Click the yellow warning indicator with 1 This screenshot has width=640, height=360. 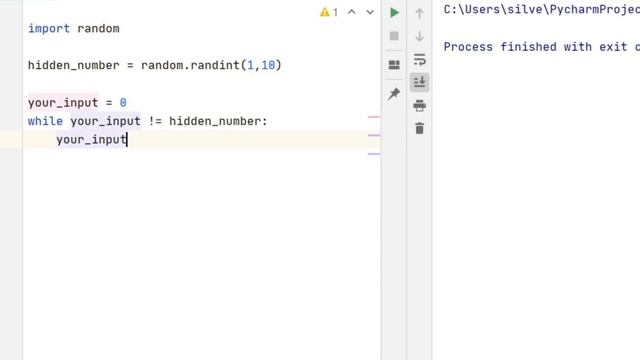pos(329,12)
